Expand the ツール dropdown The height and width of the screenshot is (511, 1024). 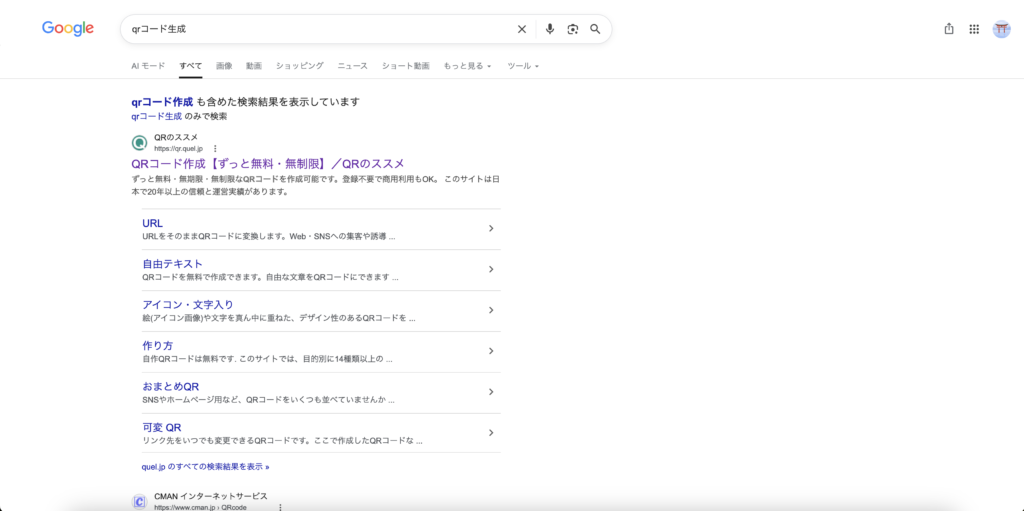click(x=523, y=66)
